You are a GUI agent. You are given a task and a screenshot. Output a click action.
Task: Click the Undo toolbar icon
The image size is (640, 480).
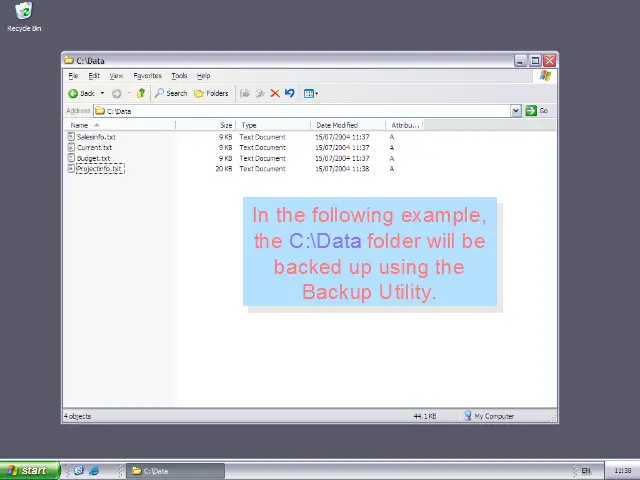click(x=290, y=93)
